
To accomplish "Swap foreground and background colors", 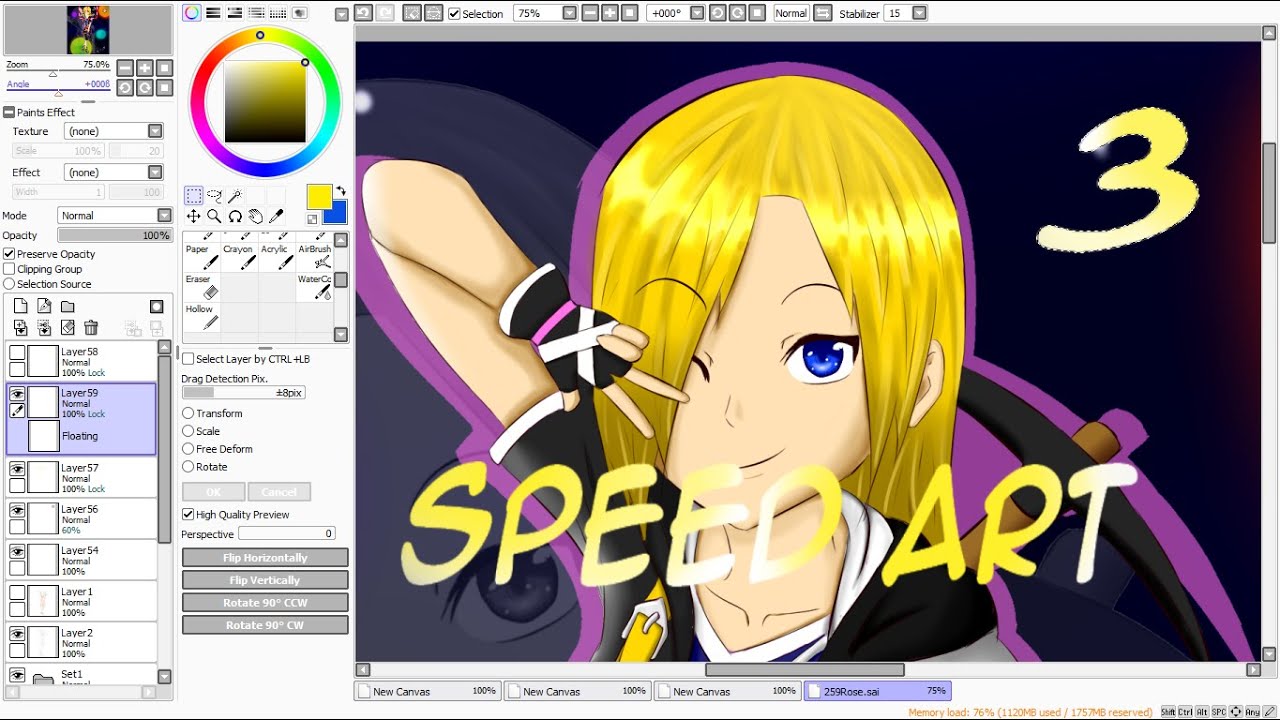I will pos(340,191).
